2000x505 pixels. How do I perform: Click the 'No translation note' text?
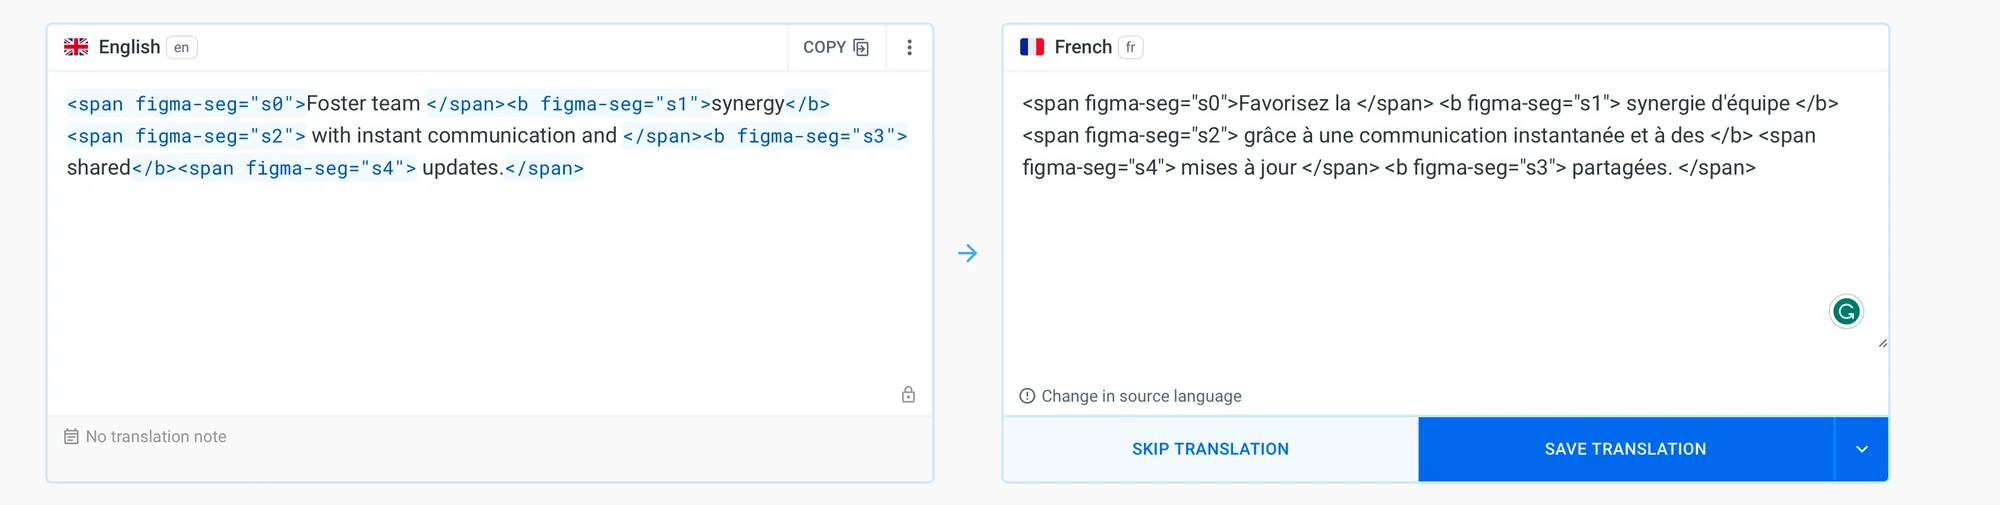pos(156,437)
